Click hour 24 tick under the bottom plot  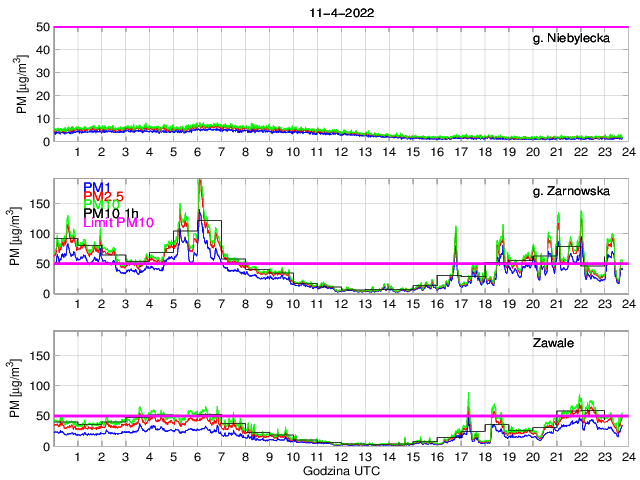click(x=626, y=455)
